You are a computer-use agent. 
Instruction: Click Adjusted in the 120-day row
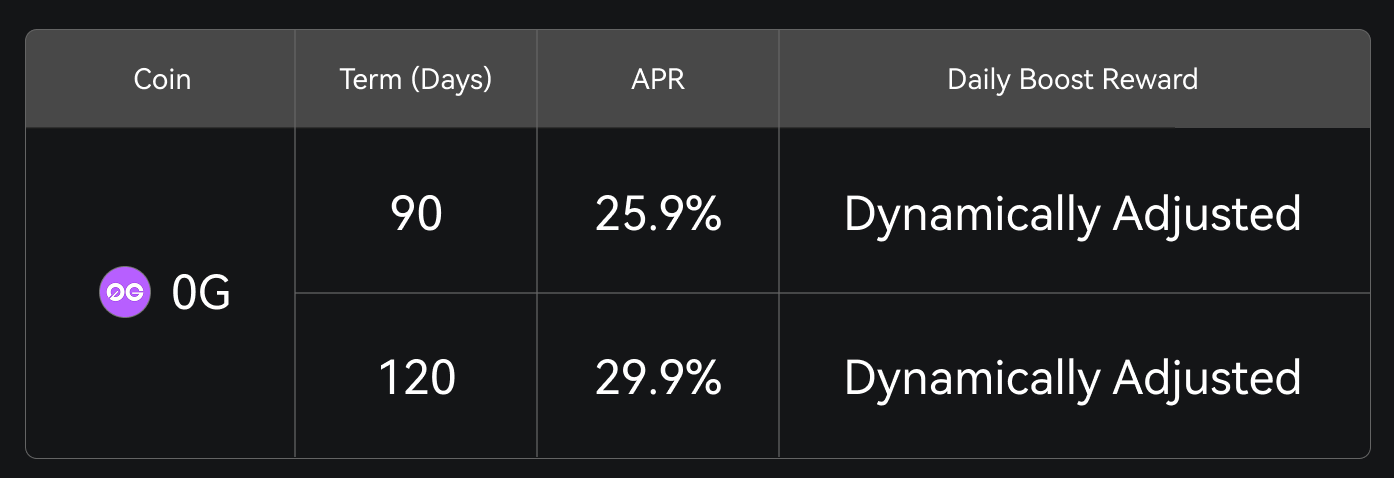[1206, 378]
